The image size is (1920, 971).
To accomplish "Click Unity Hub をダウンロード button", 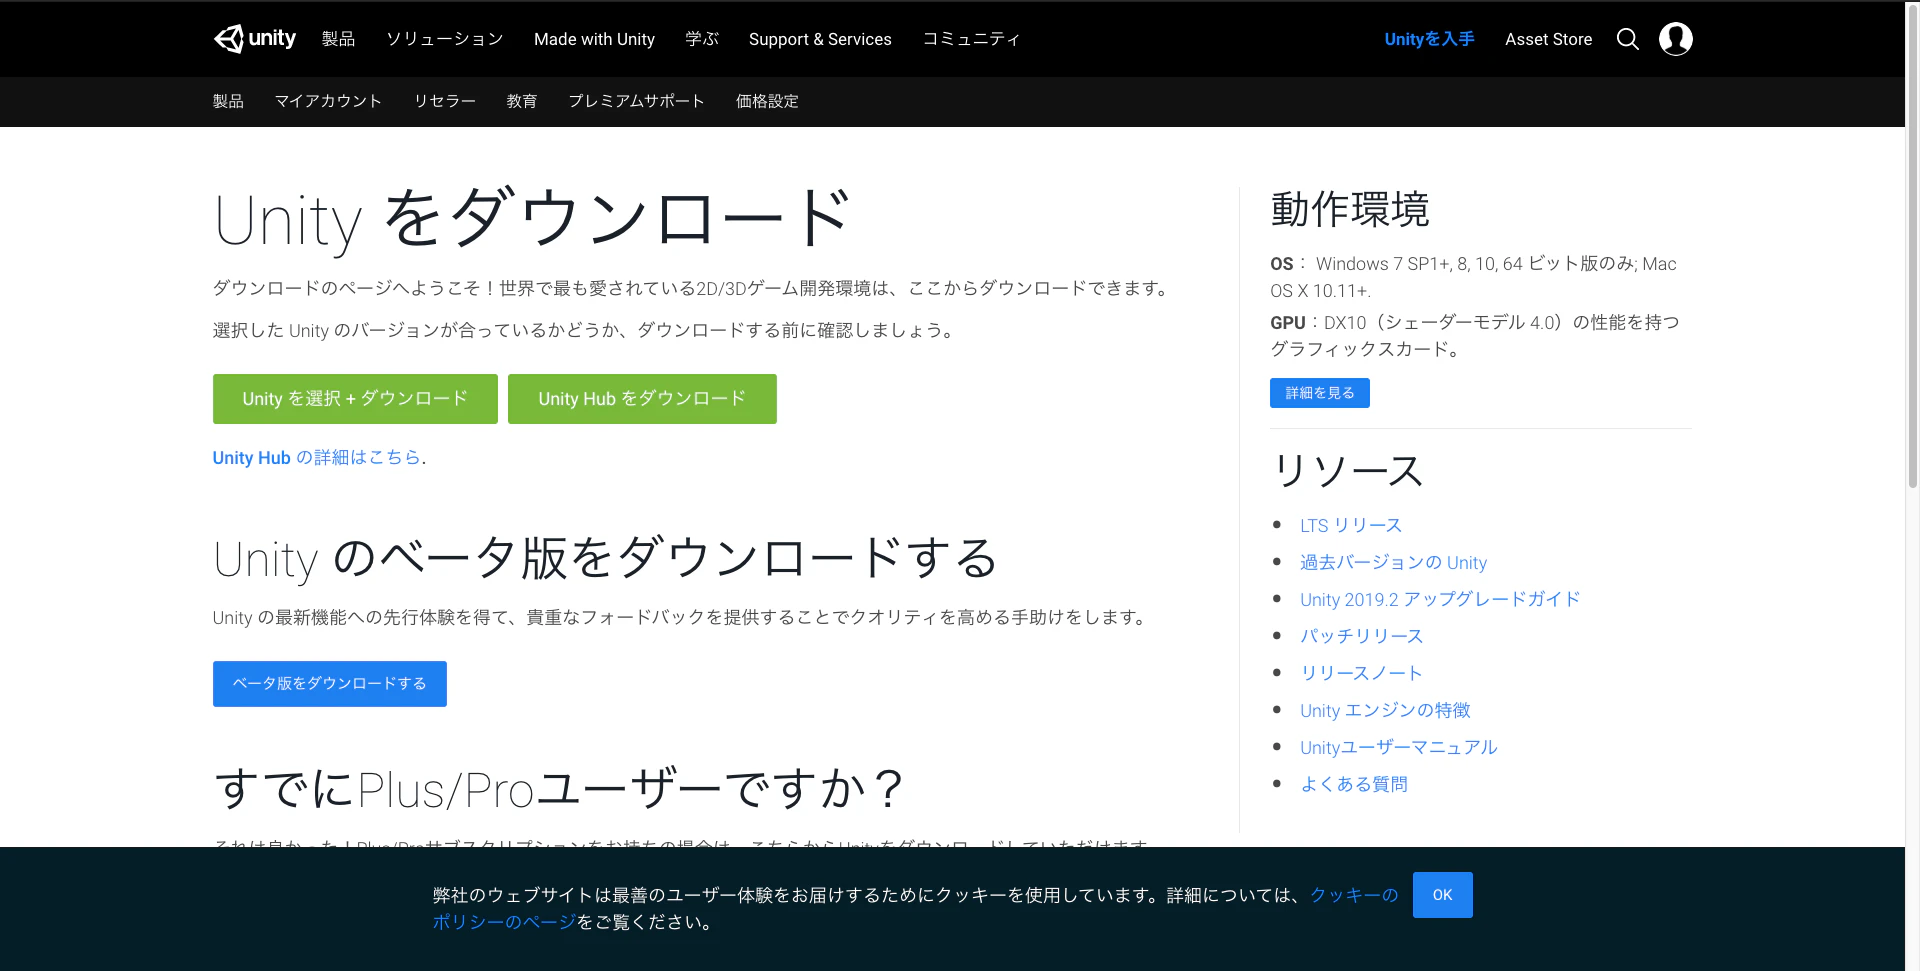I will (642, 399).
